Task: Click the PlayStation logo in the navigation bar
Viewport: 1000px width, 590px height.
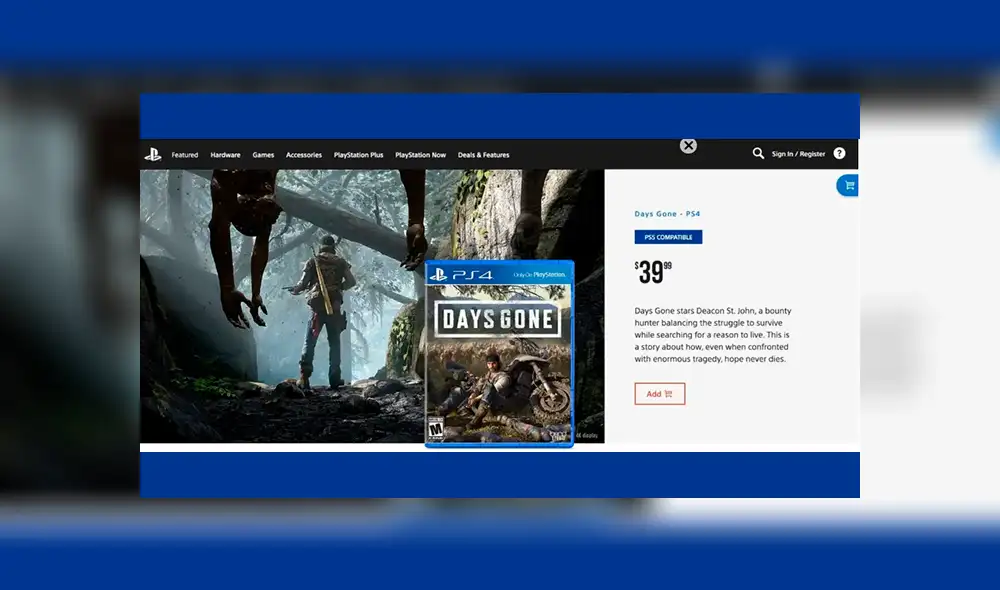Action: point(156,155)
